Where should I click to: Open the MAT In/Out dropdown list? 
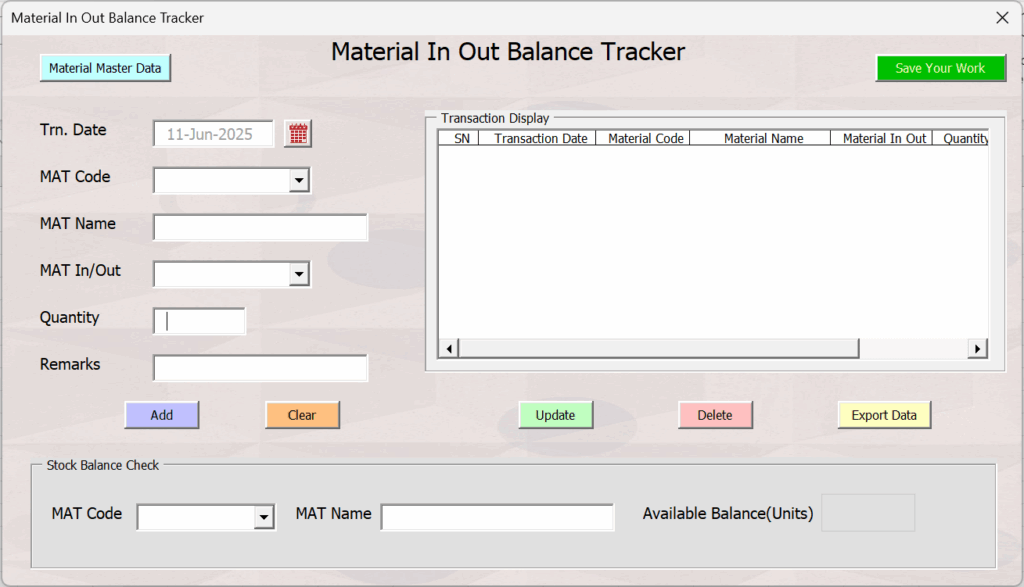(298, 275)
